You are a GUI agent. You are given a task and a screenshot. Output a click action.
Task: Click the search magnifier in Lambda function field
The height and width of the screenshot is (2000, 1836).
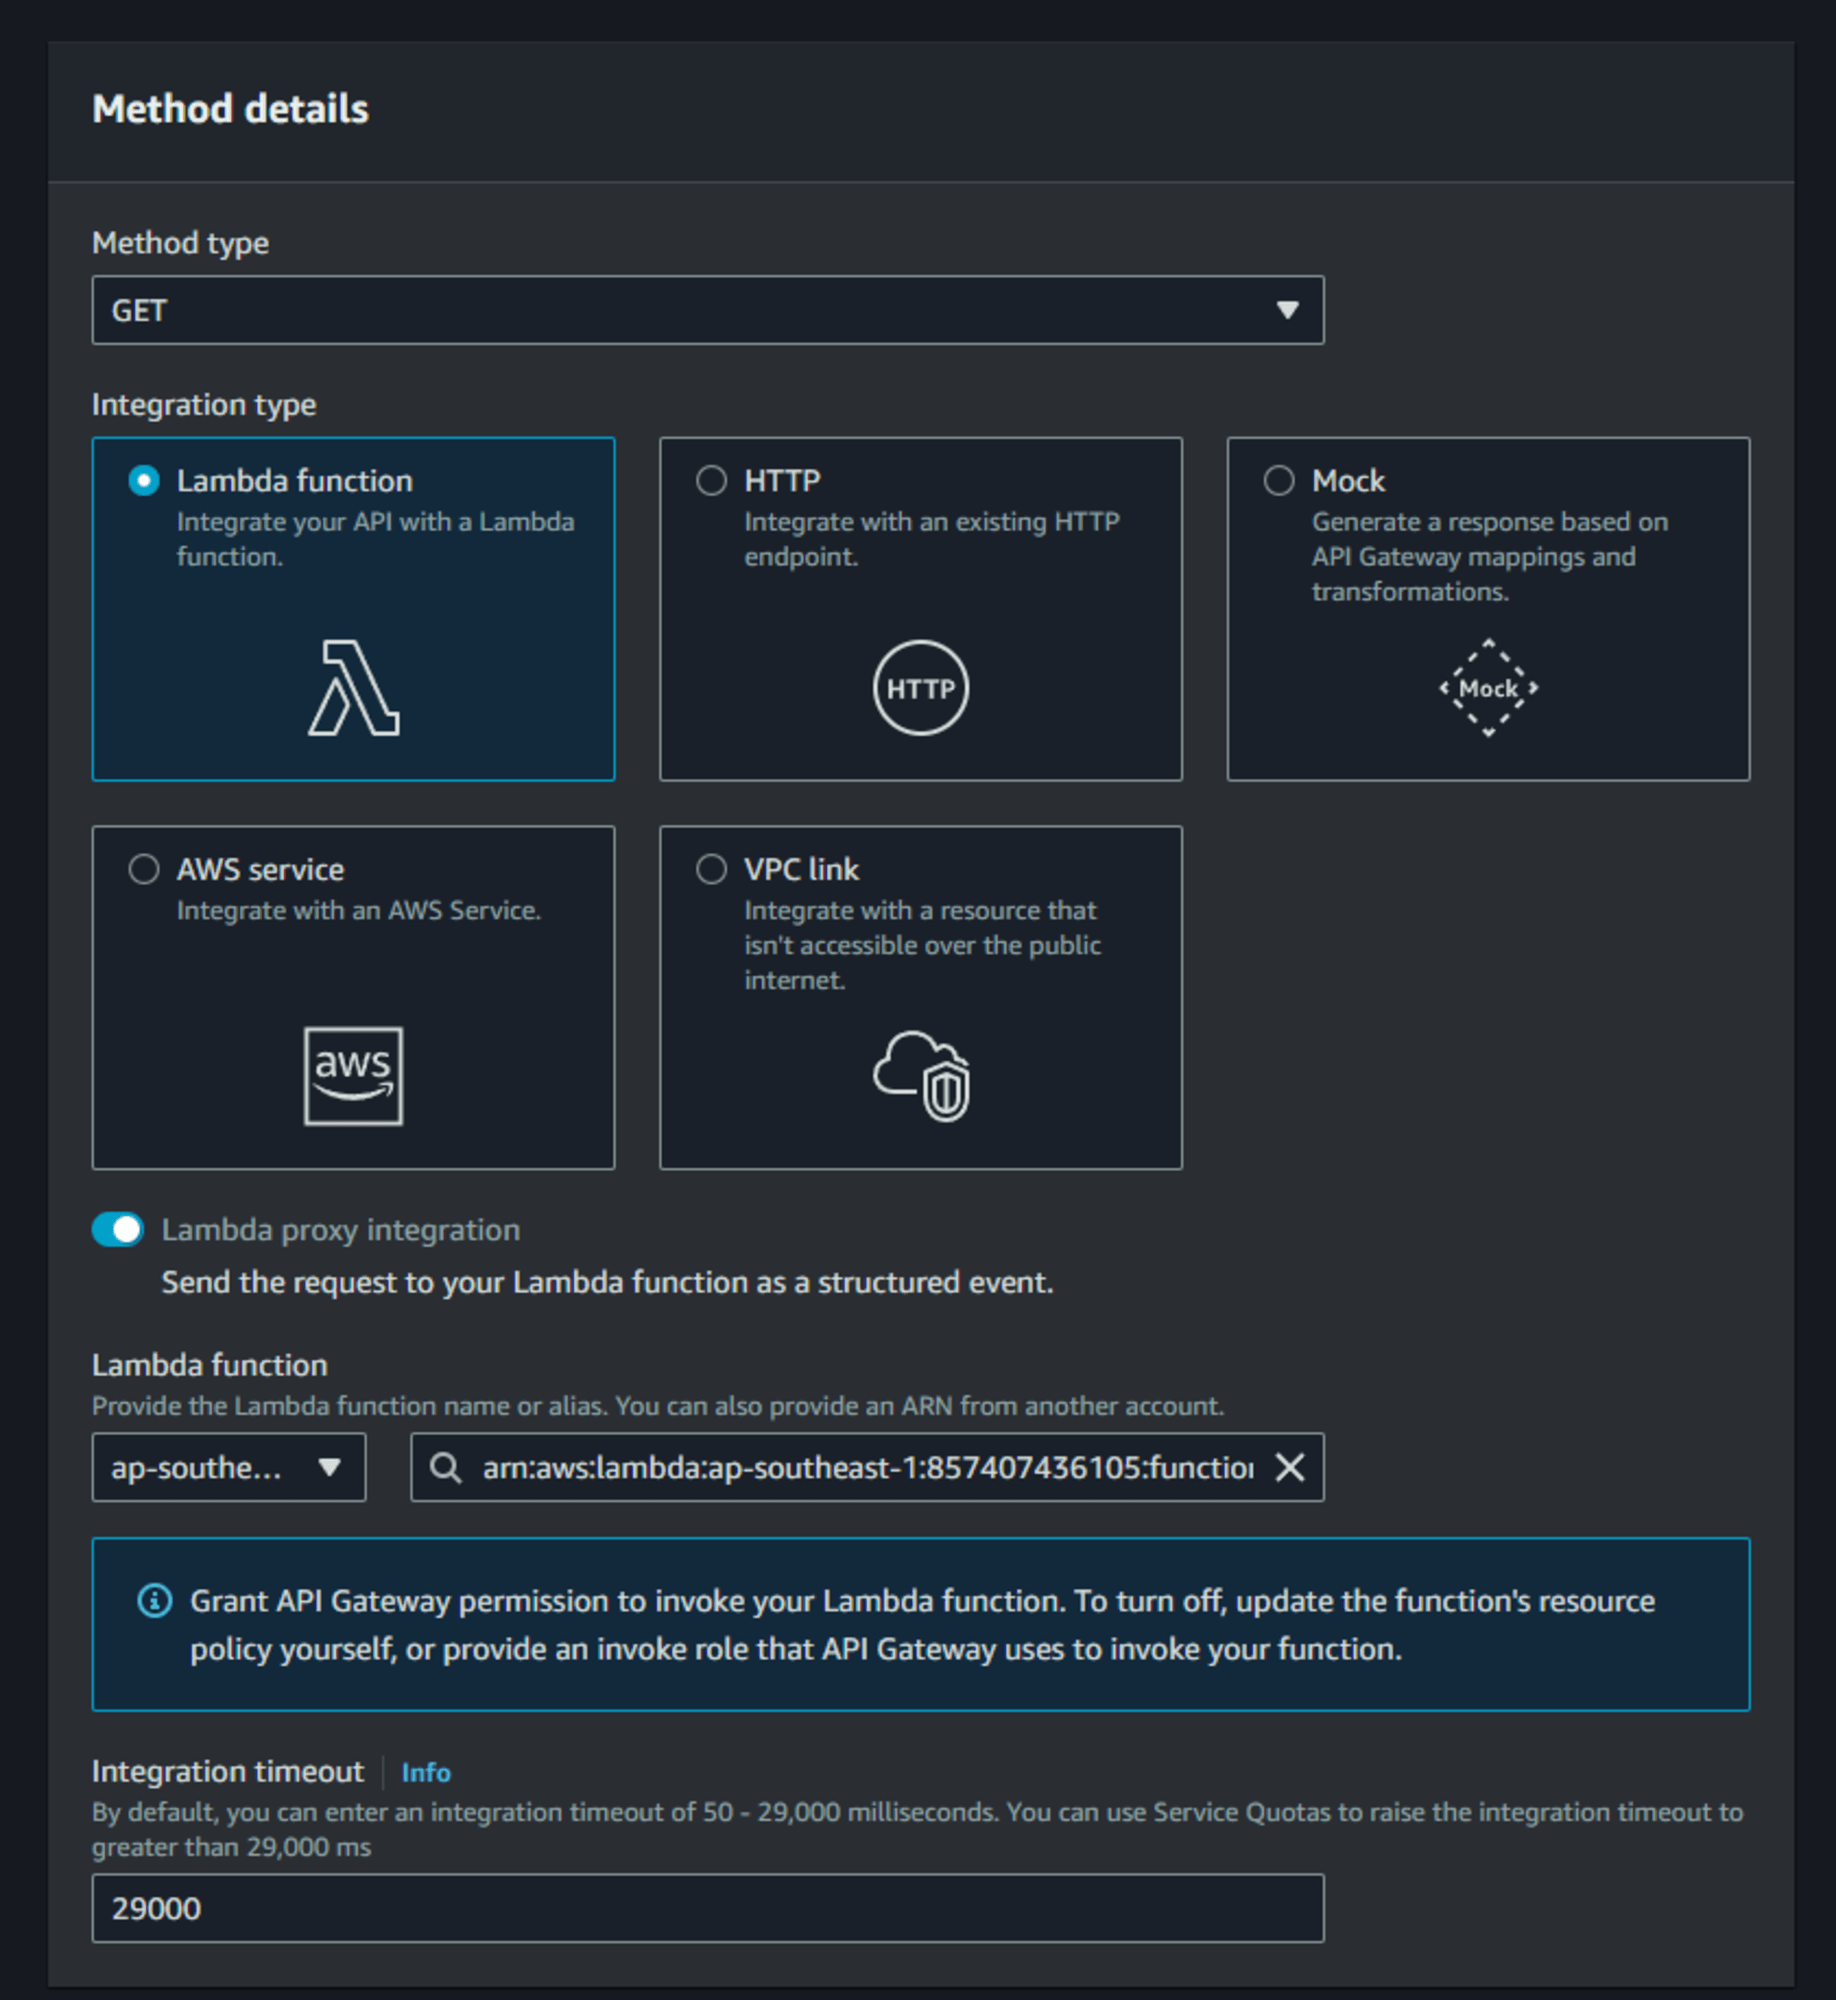click(445, 1468)
